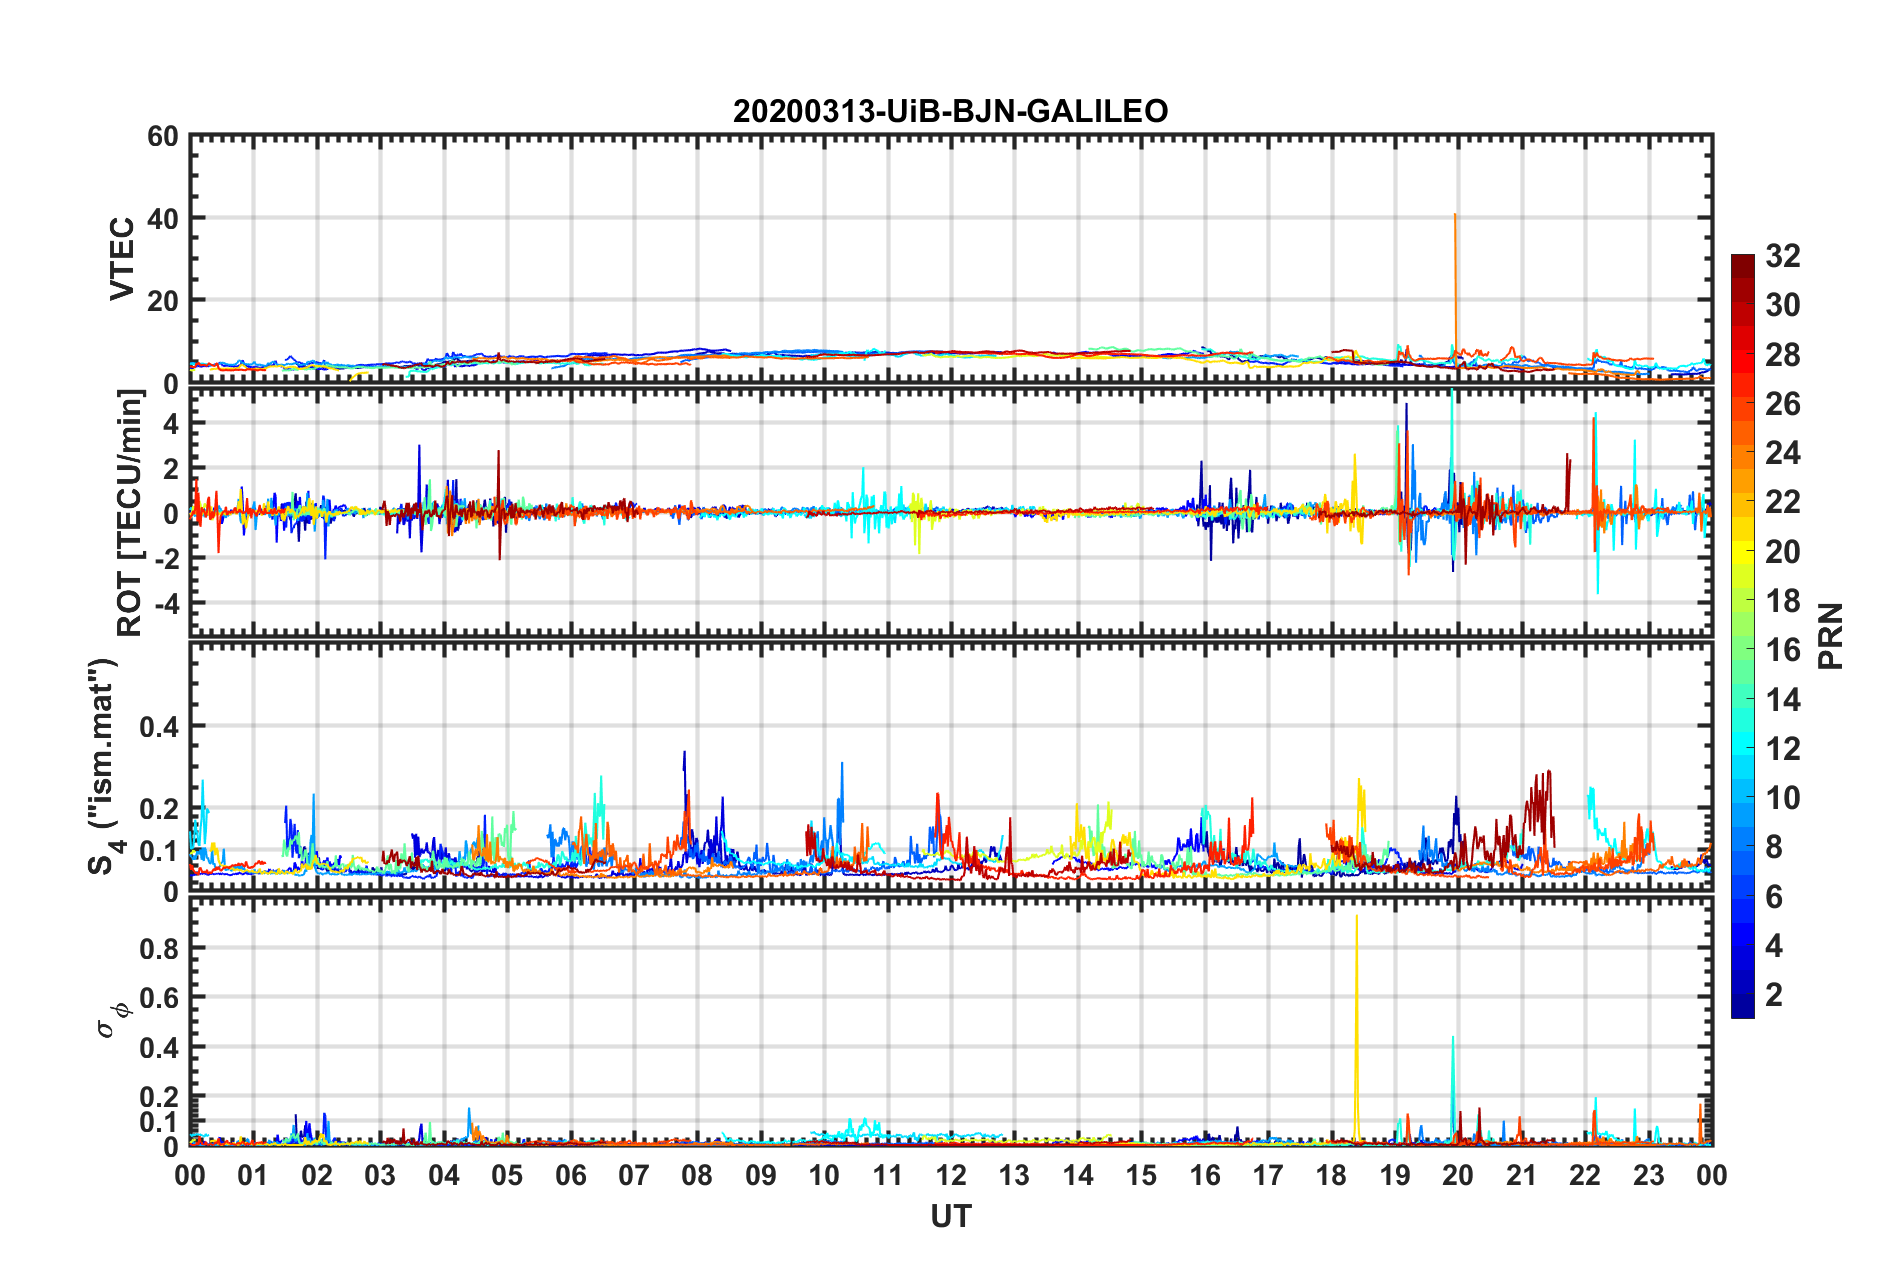This screenshot has width=1902, height=1272.
Task: Click the S4 ("ism.mat") axis label
Action: 104,765
